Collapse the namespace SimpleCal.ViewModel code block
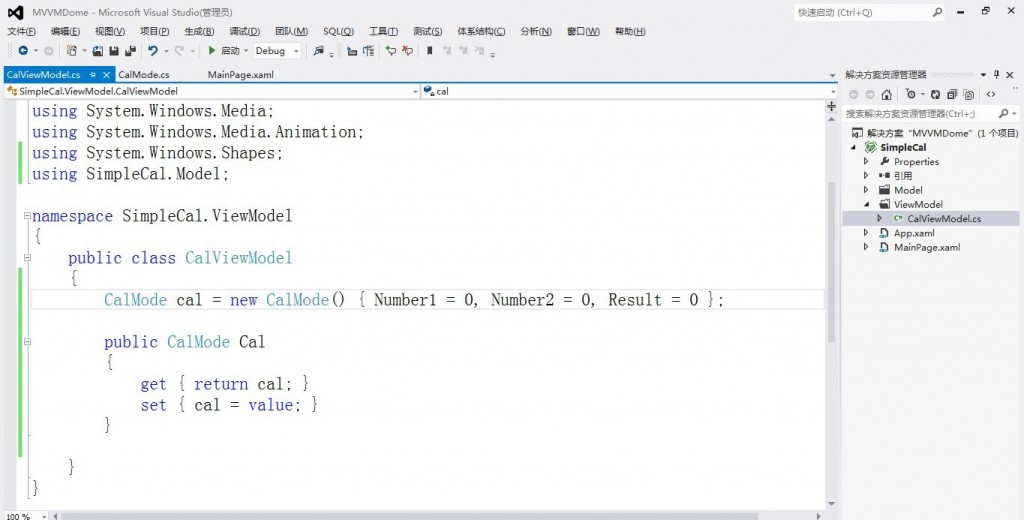 coord(27,216)
